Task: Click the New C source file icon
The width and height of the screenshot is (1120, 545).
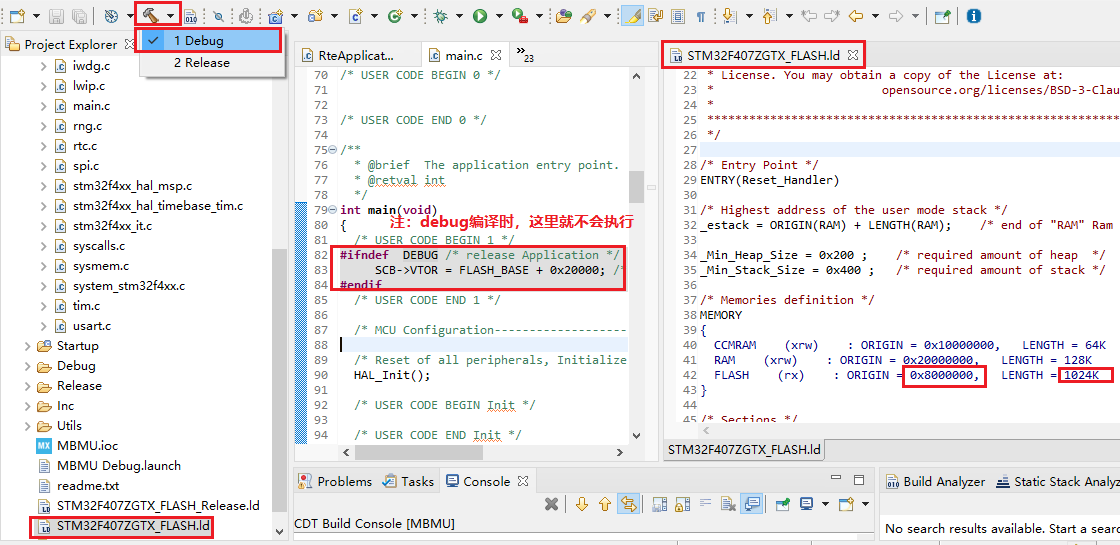Action: tap(355, 16)
